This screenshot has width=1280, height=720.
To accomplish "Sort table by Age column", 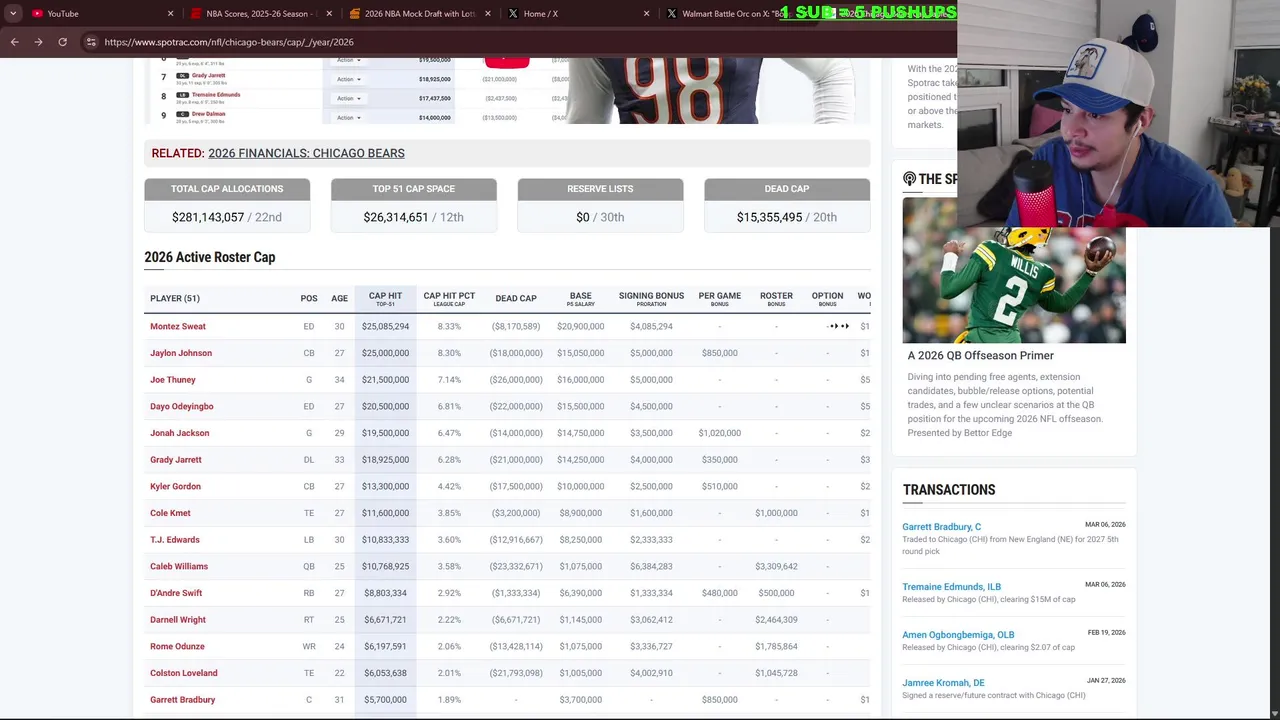I will [339, 298].
